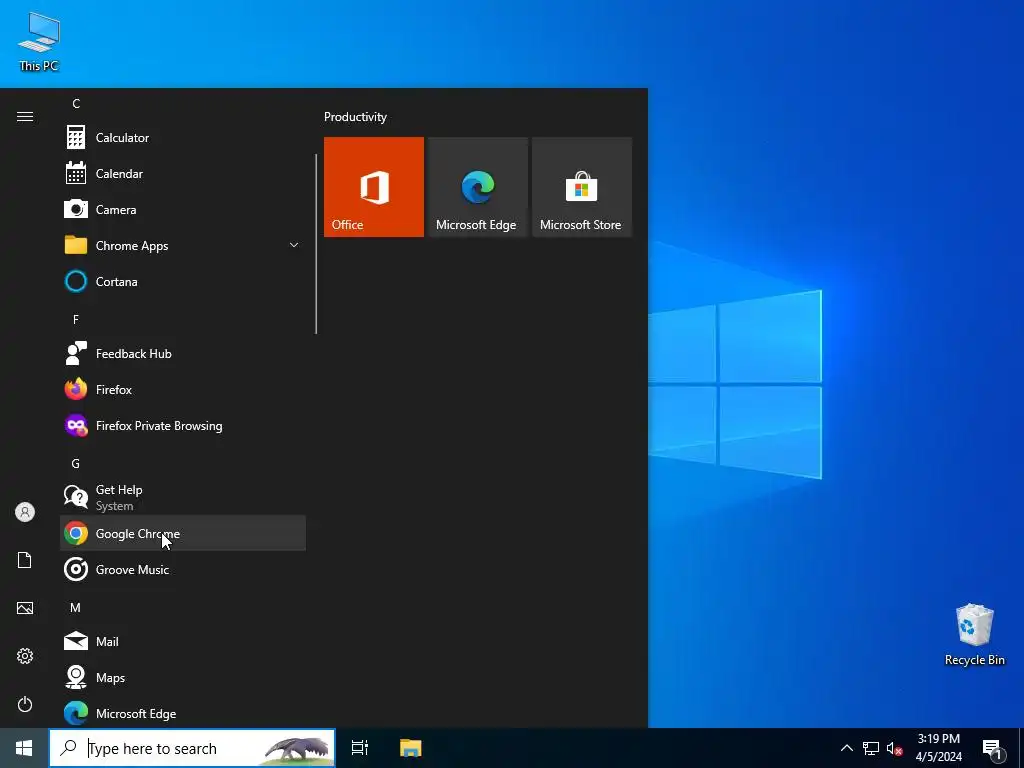Launch Firefox browser
This screenshot has width=1024, height=768.
[x=183, y=390]
